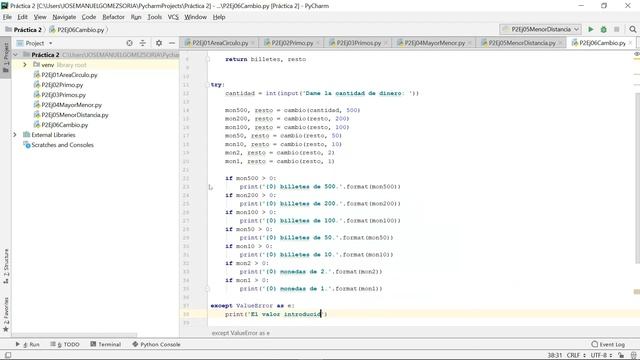The width and height of the screenshot is (640, 360).
Task: Click the try fold marker in gutter
Action: click(x=207, y=85)
